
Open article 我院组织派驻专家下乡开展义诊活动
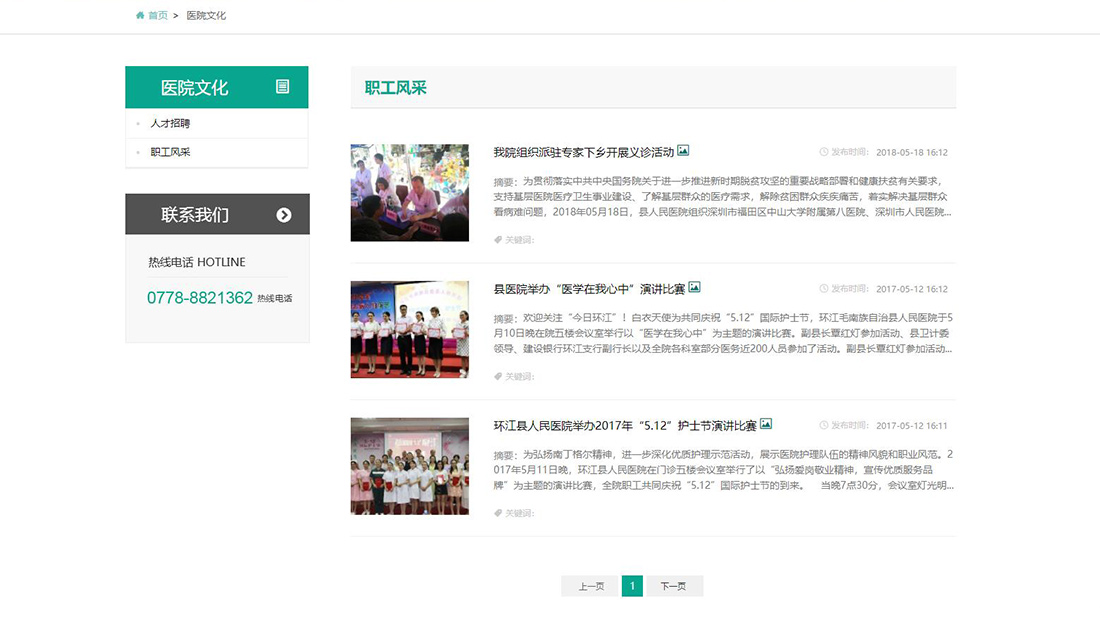[x=581, y=151]
